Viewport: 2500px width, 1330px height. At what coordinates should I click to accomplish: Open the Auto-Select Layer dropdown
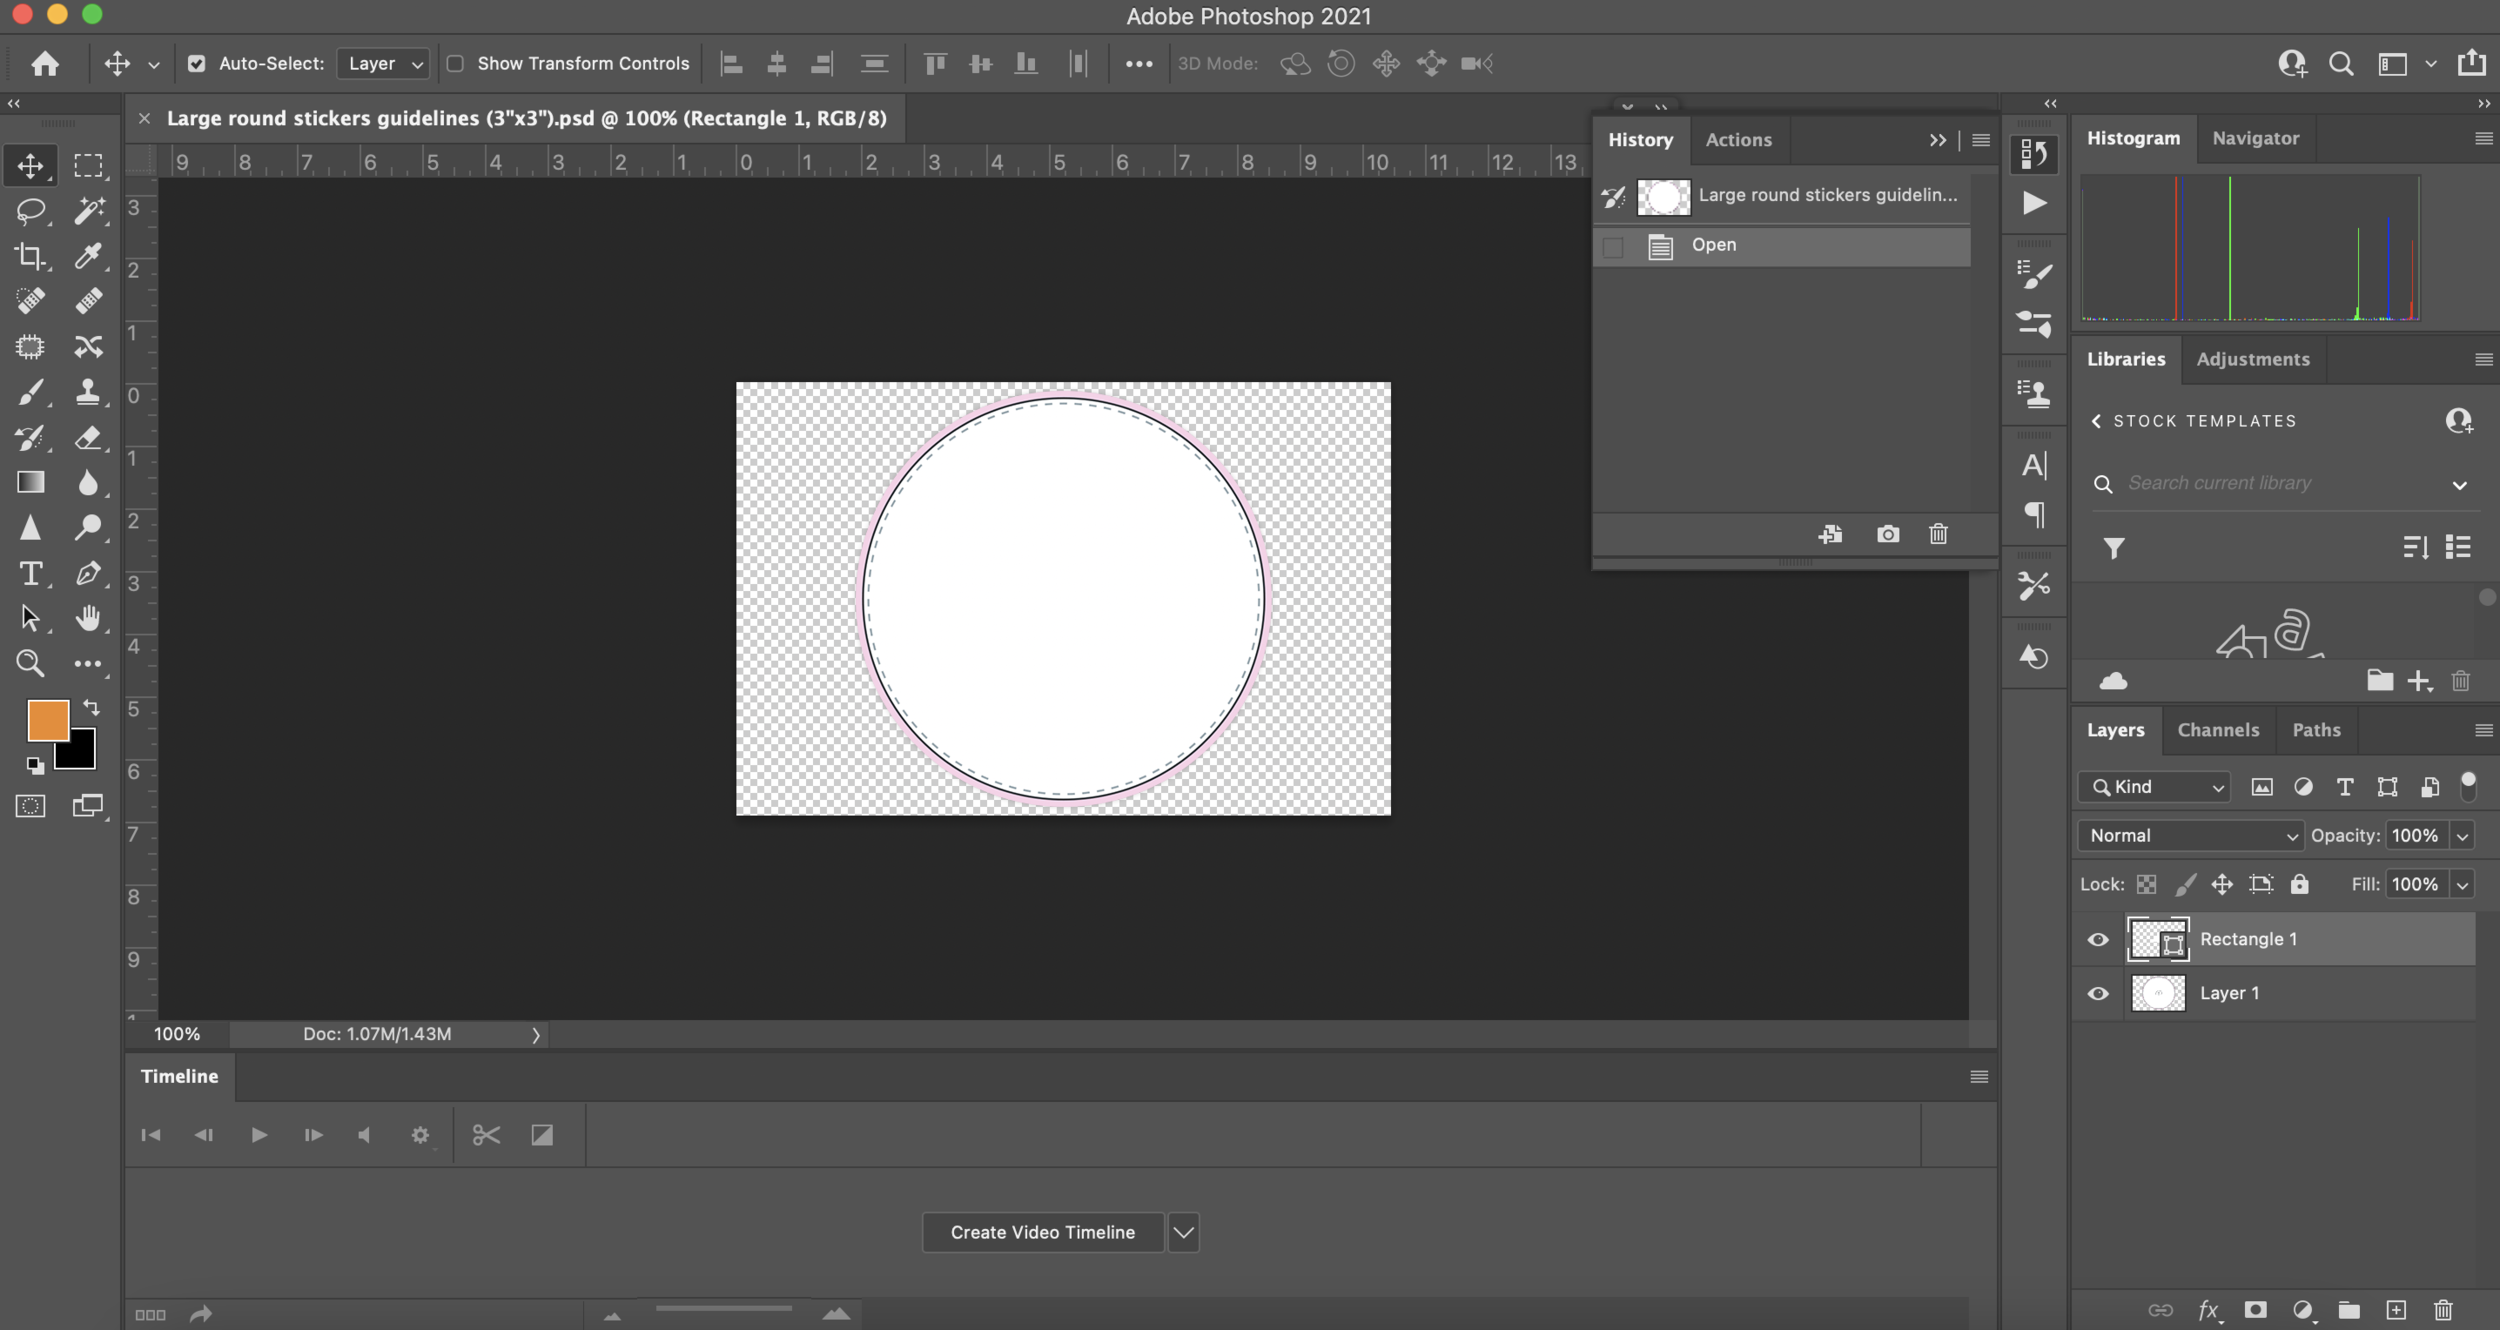385,63
